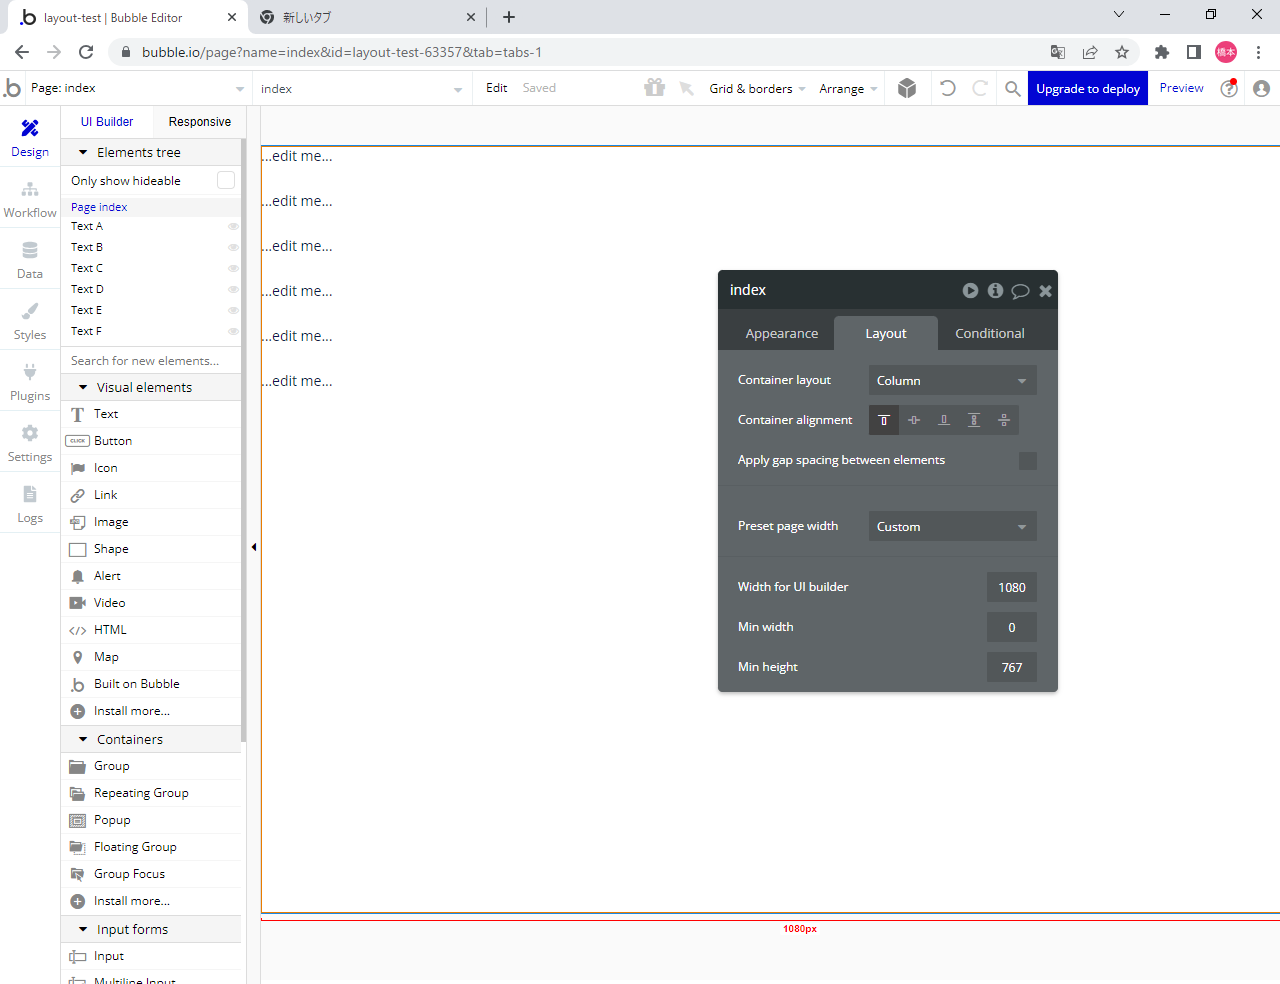The width and height of the screenshot is (1280, 984).
Task: Click the undo arrow in the top toolbar
Action: (x=948, y=88)
